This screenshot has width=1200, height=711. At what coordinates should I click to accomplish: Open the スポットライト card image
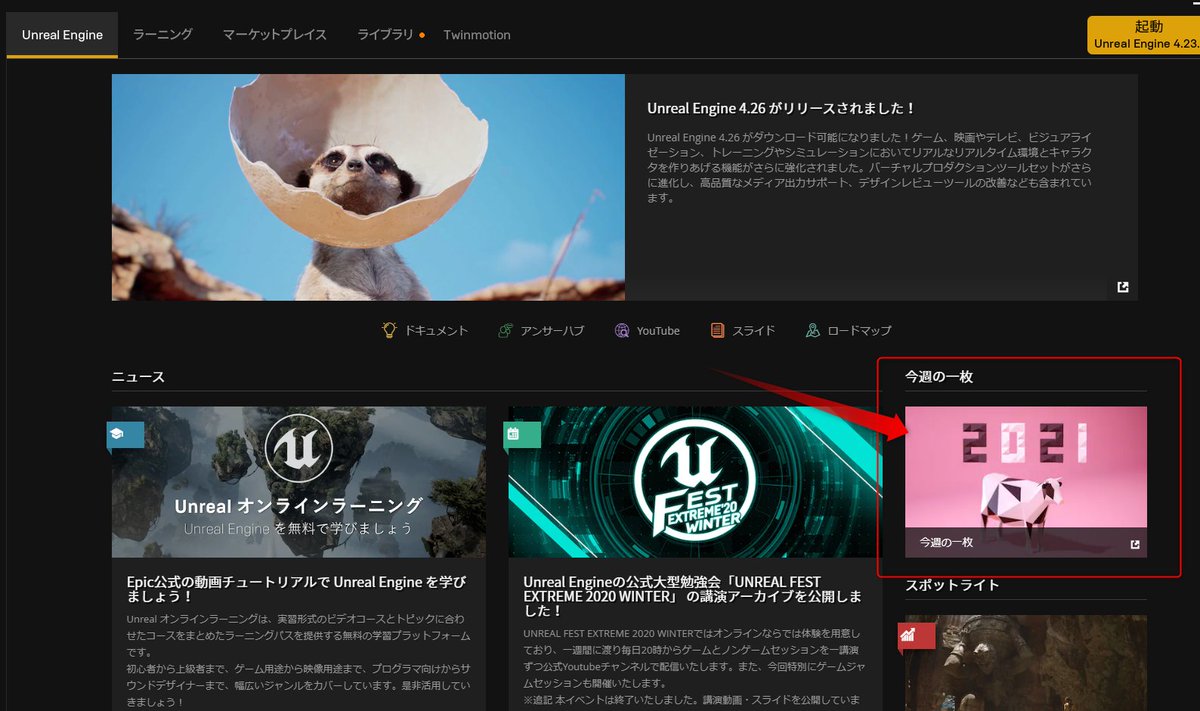point(1026,663)
